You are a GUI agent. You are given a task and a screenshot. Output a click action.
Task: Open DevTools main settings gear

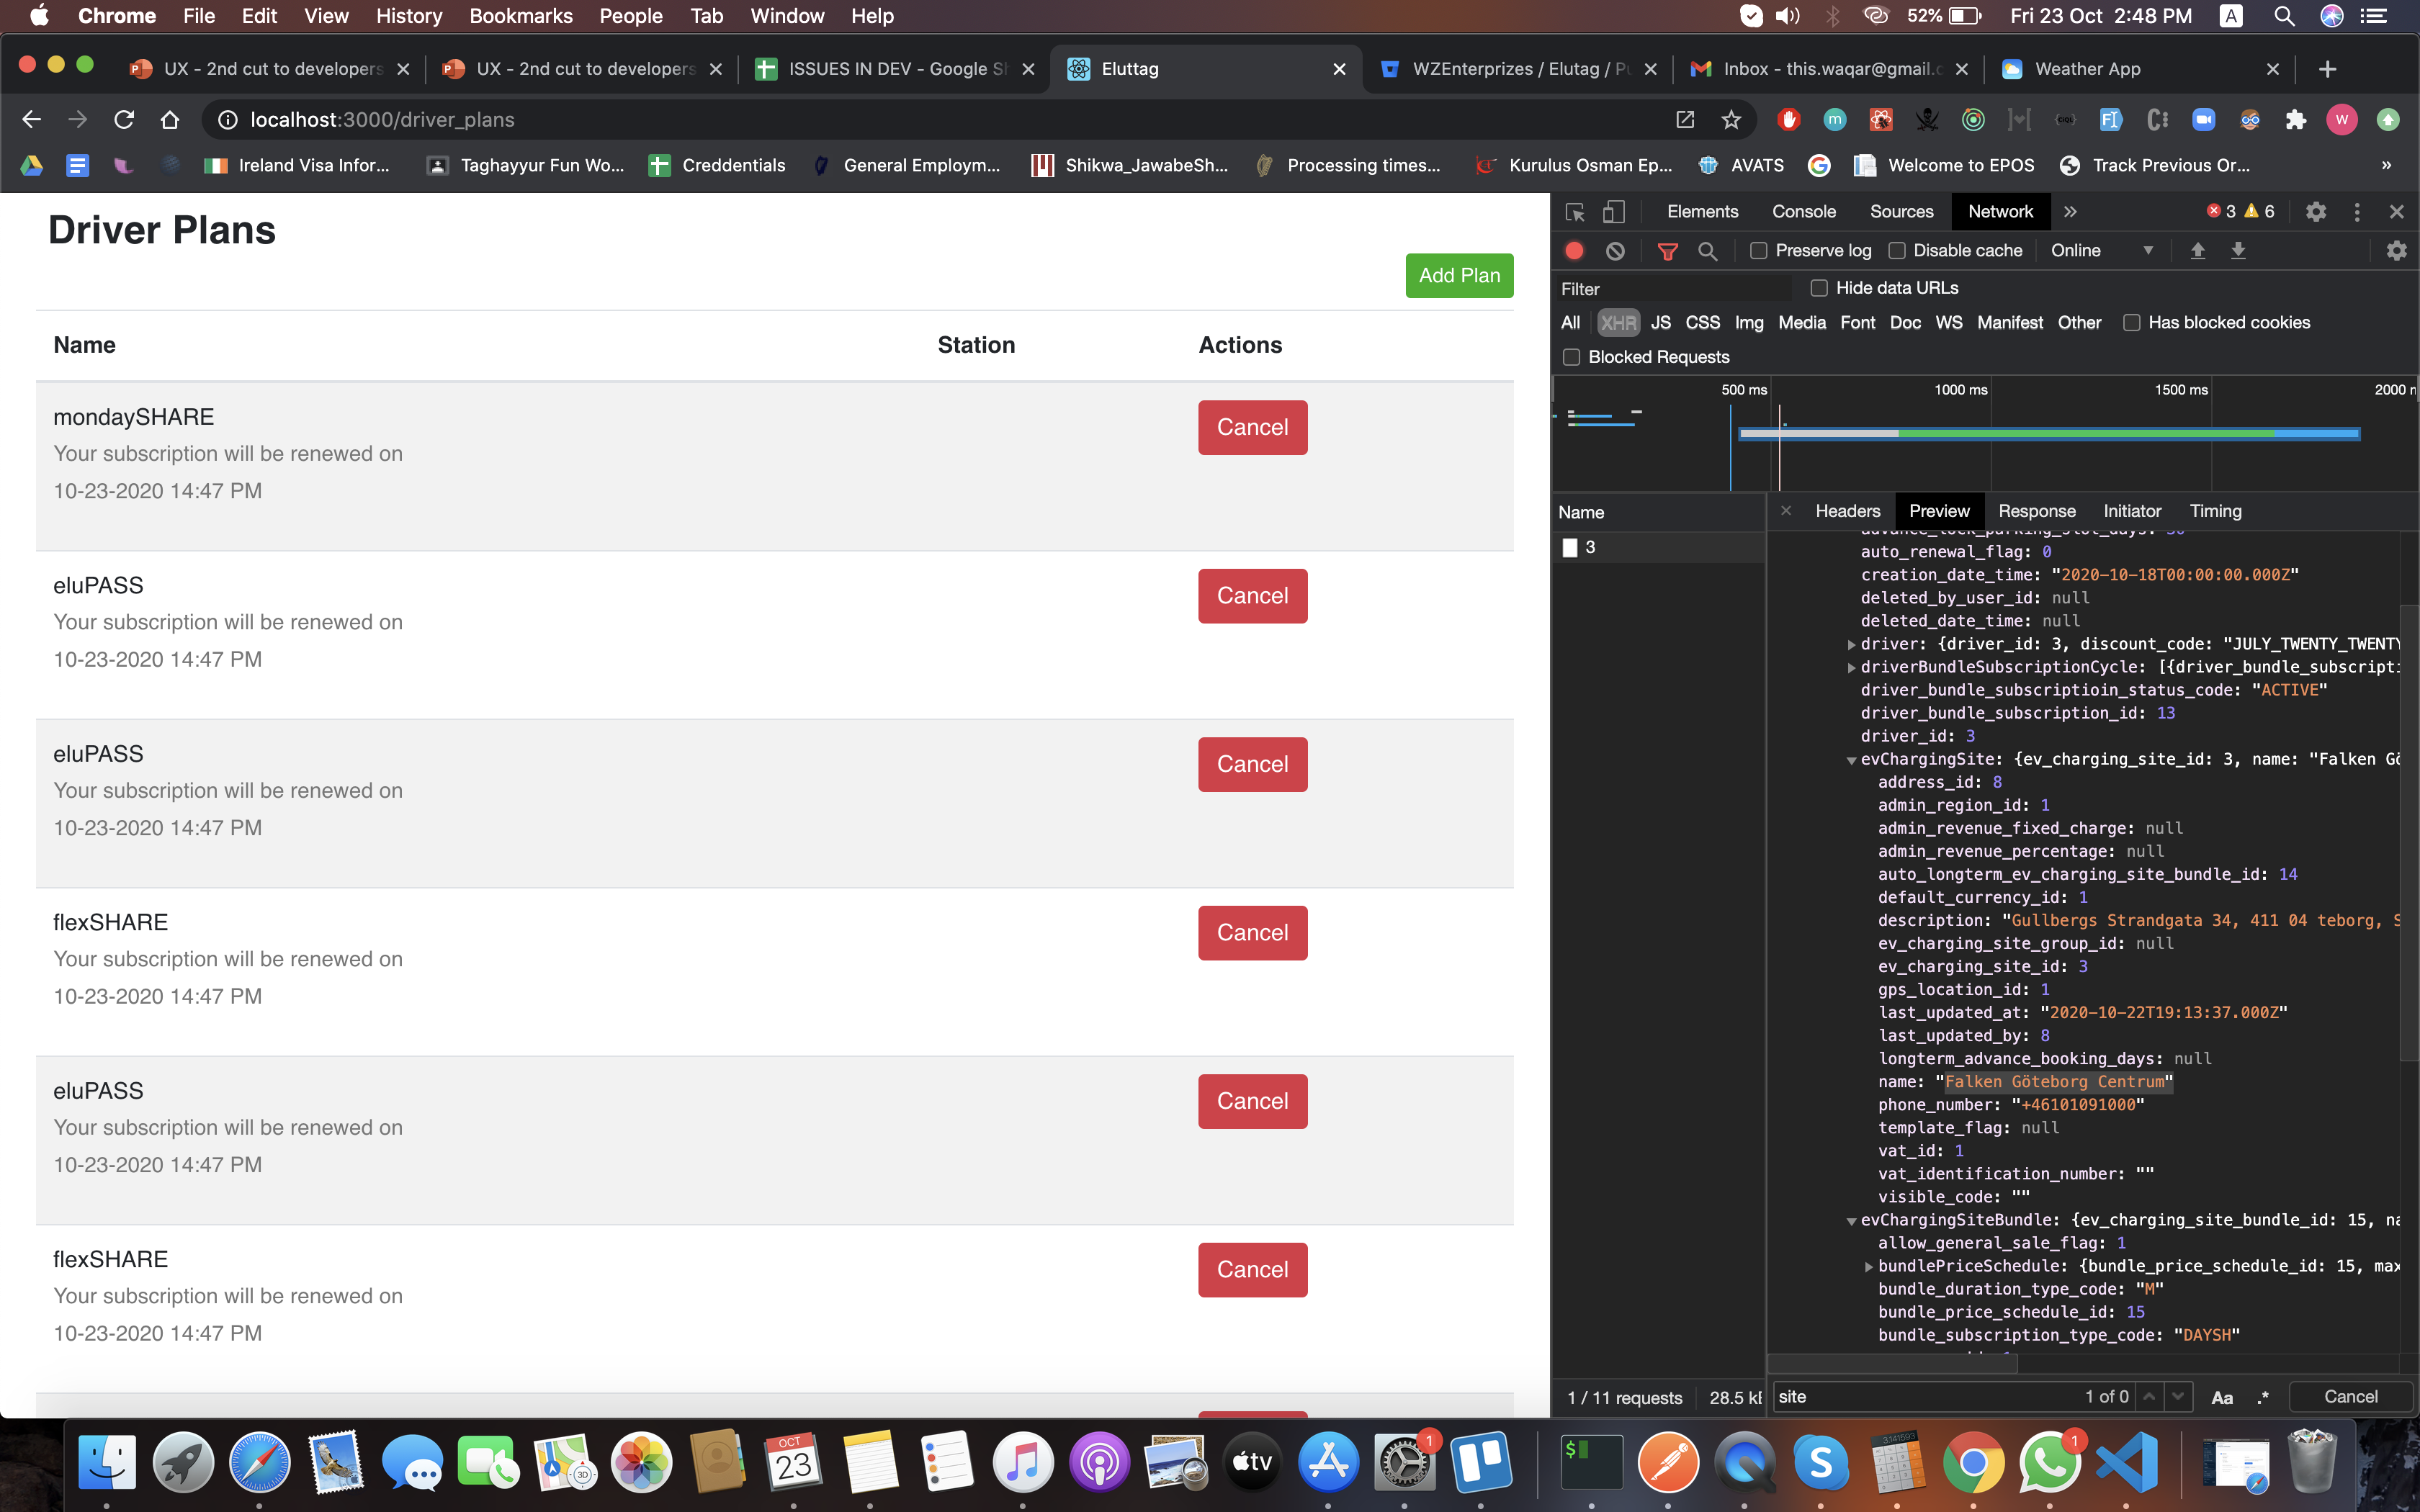[2316, 212]
